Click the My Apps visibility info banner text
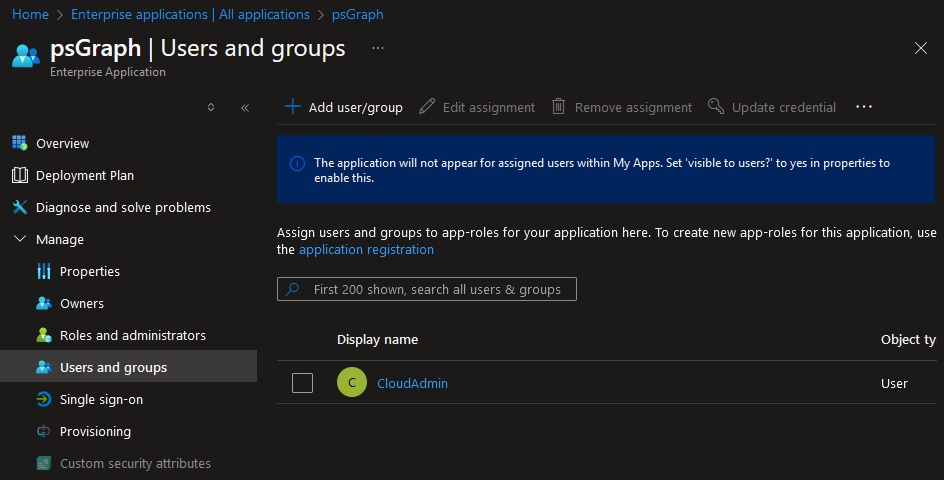 tap(602, 170)
